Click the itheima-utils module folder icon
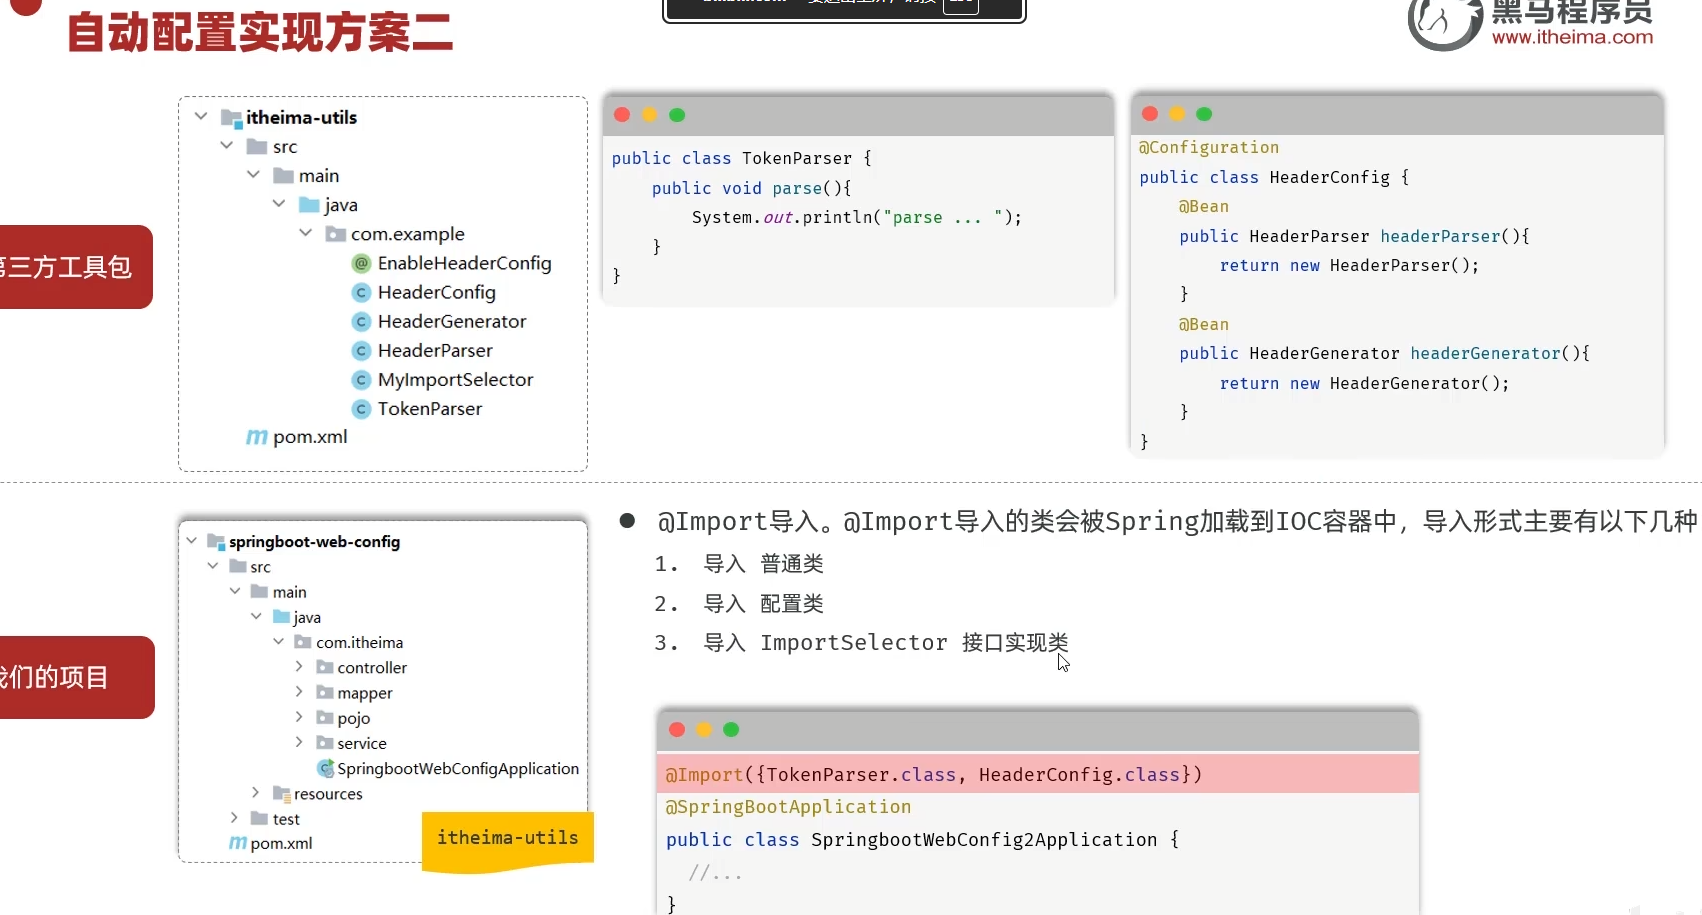The image size is (1702, 915). [x=231, y=119]
